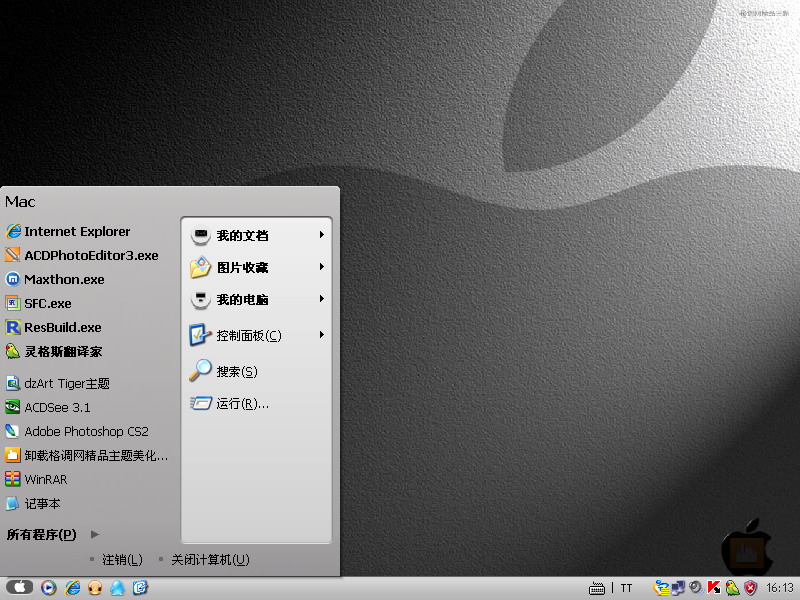Image resolution: width=800 pixels, height=600 pixels.
Task: Open the Kaspersky red K tray icon
Action: click(714, 588)
